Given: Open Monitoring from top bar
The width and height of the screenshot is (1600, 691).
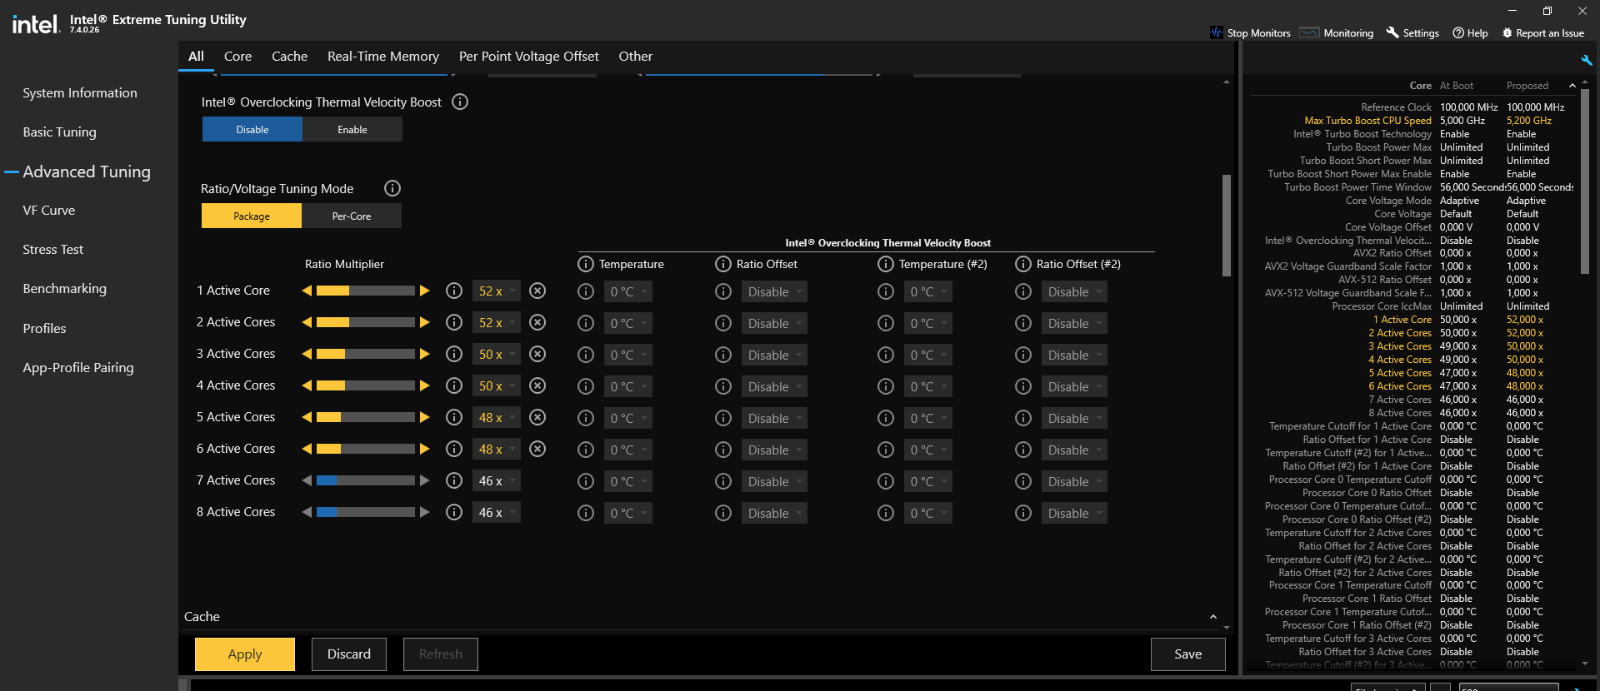Looking at the screenshot, I should (x=1337, y=33).
